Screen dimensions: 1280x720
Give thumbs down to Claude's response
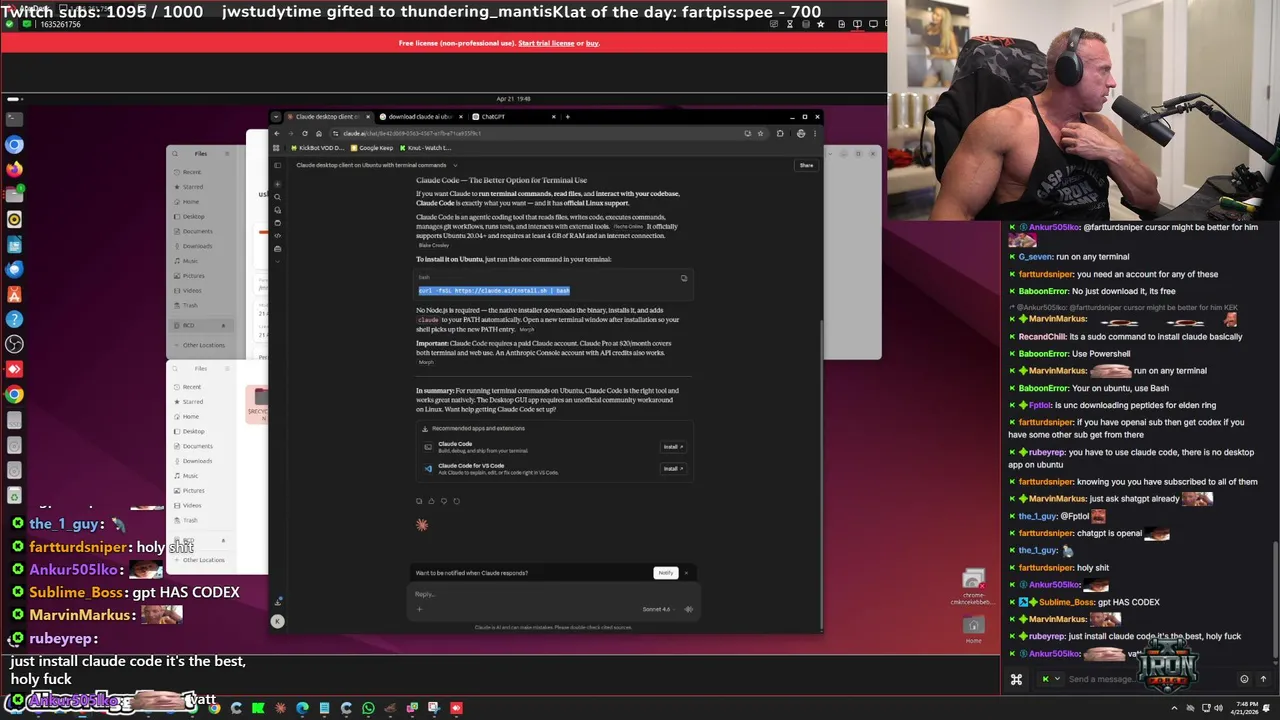444,501
